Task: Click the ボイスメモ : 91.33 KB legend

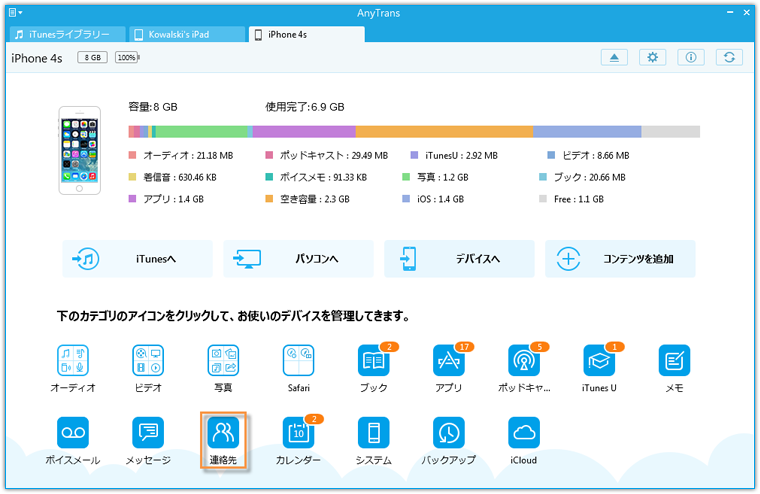Action: (316, 177)
